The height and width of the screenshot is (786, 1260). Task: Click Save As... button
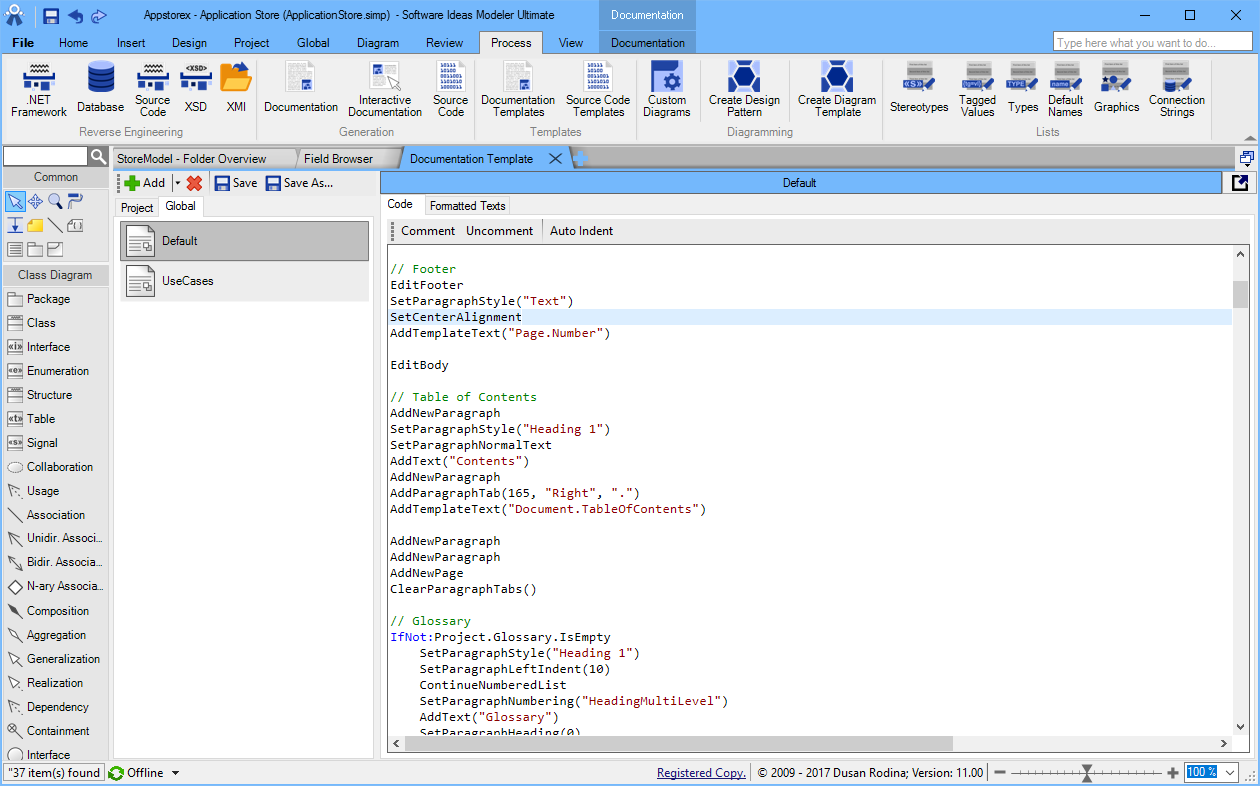[299, 183]
